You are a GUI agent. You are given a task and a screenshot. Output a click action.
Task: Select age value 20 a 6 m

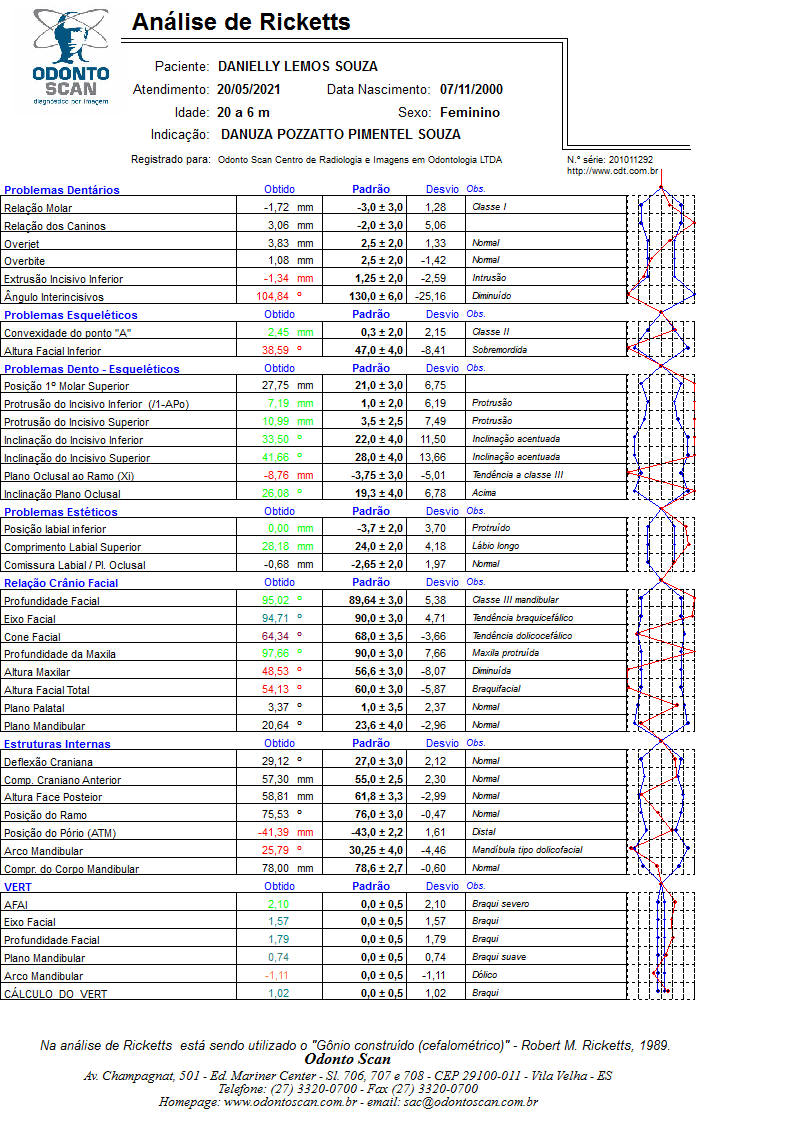coord(243,112)
